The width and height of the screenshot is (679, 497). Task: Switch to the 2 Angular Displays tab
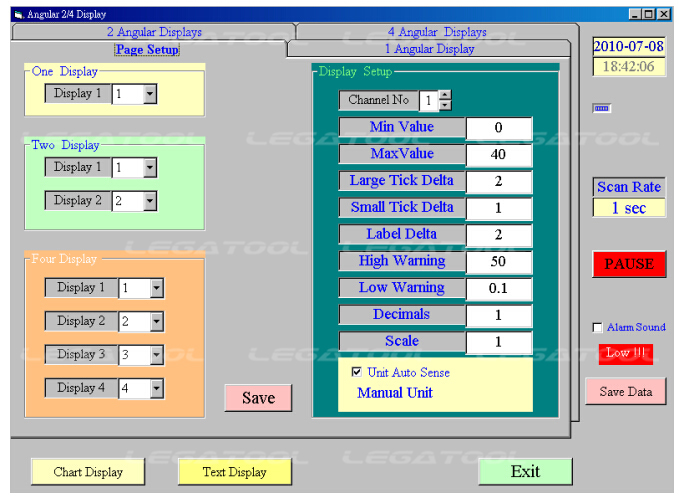click(154, 32)
